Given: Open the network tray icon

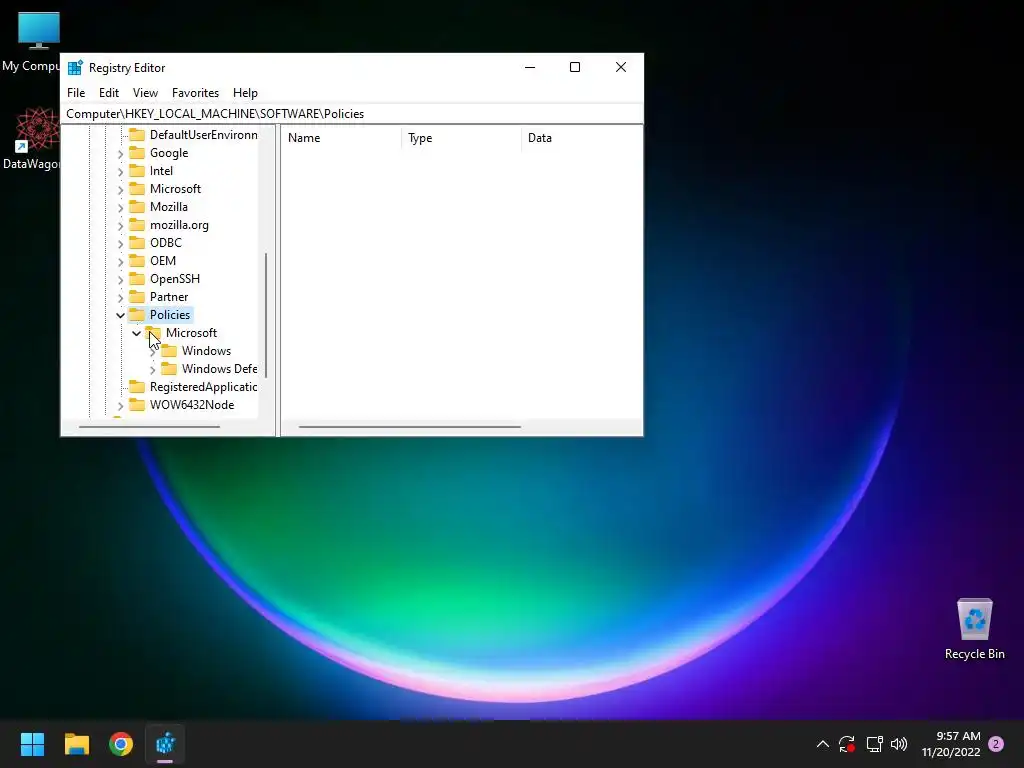Looking at the screenshot, I should [x=874, y=744].
